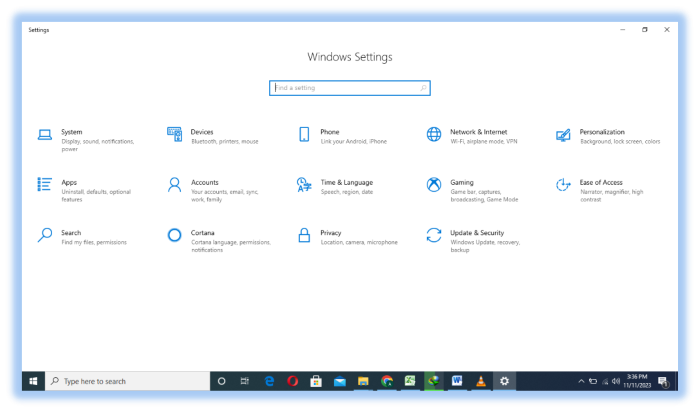Viewport: 700px width, 412px height.
Task: Open Update & Security arrows icon
Action: 433,235
